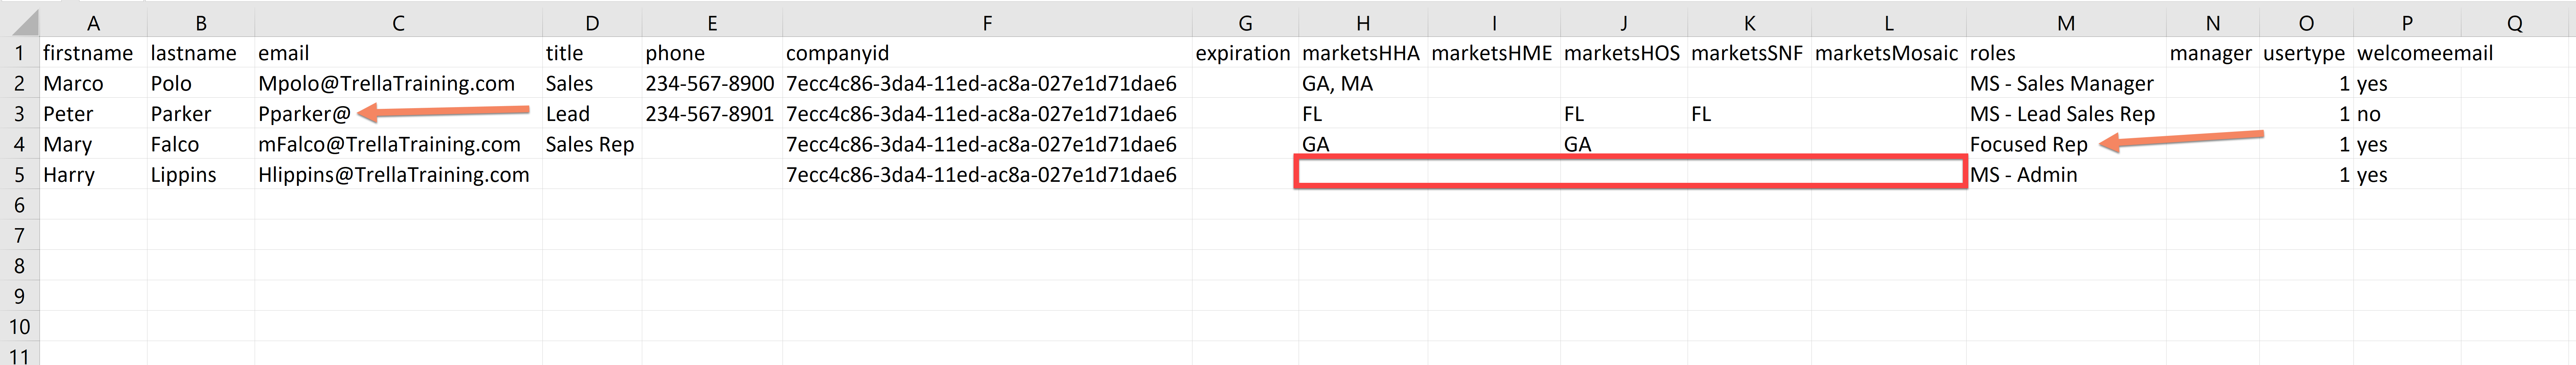This screenshot has width=2576, height=365.
Task: Select the incomplete 'Pparker@' email cell
Action: point(398,114)
